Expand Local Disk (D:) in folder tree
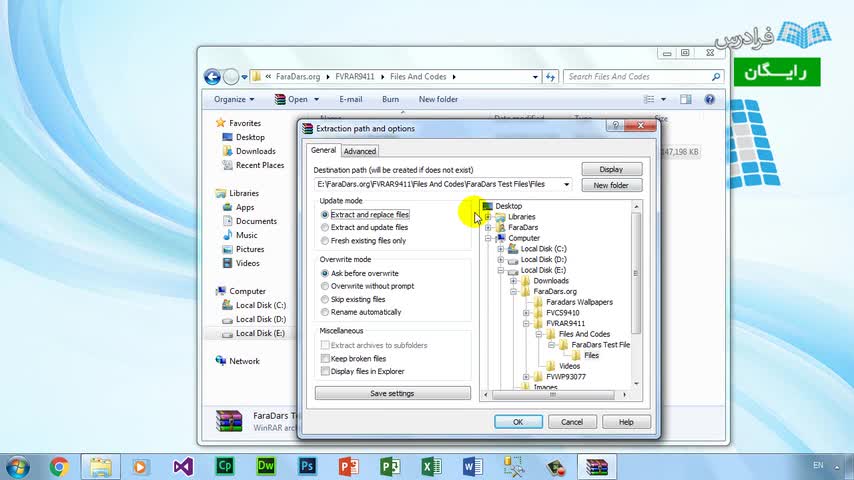This screenshot has width=854, height=480. 501,260
